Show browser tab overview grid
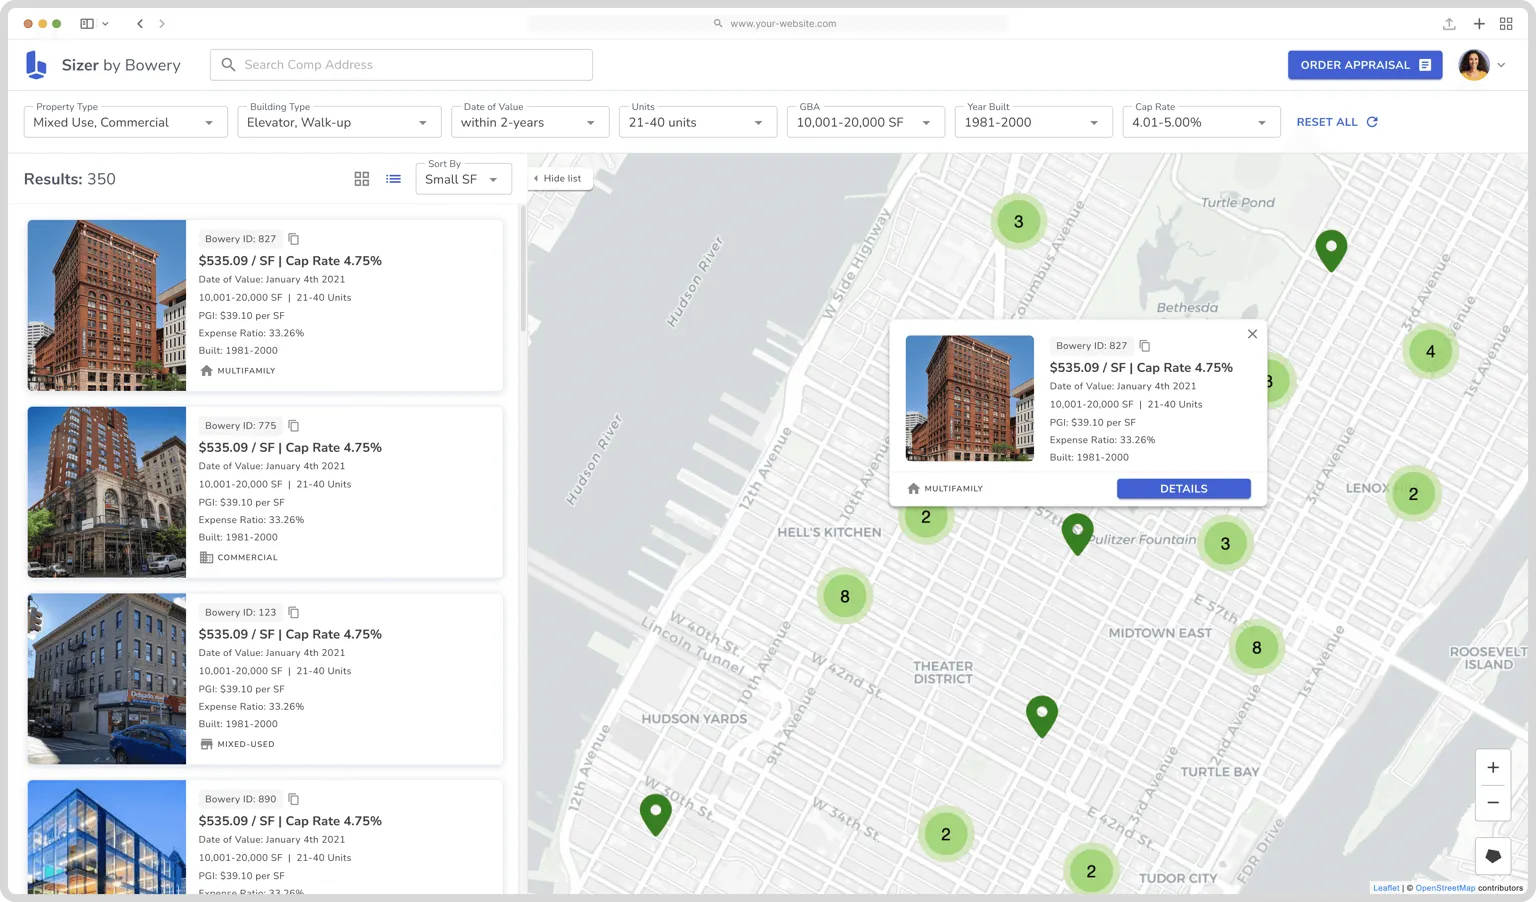This screenshot has height=902, width=1536. [1506, 23]
